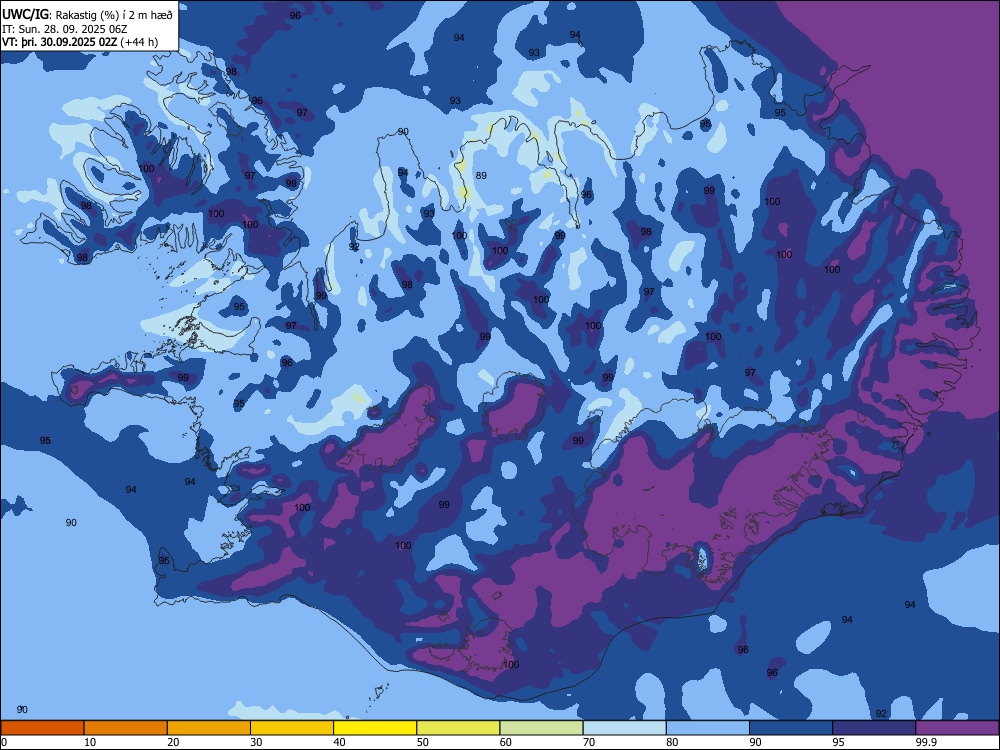Click the '10' legend scale label
This screenshot has height=750, width=1000.
[x=90, y=742]
